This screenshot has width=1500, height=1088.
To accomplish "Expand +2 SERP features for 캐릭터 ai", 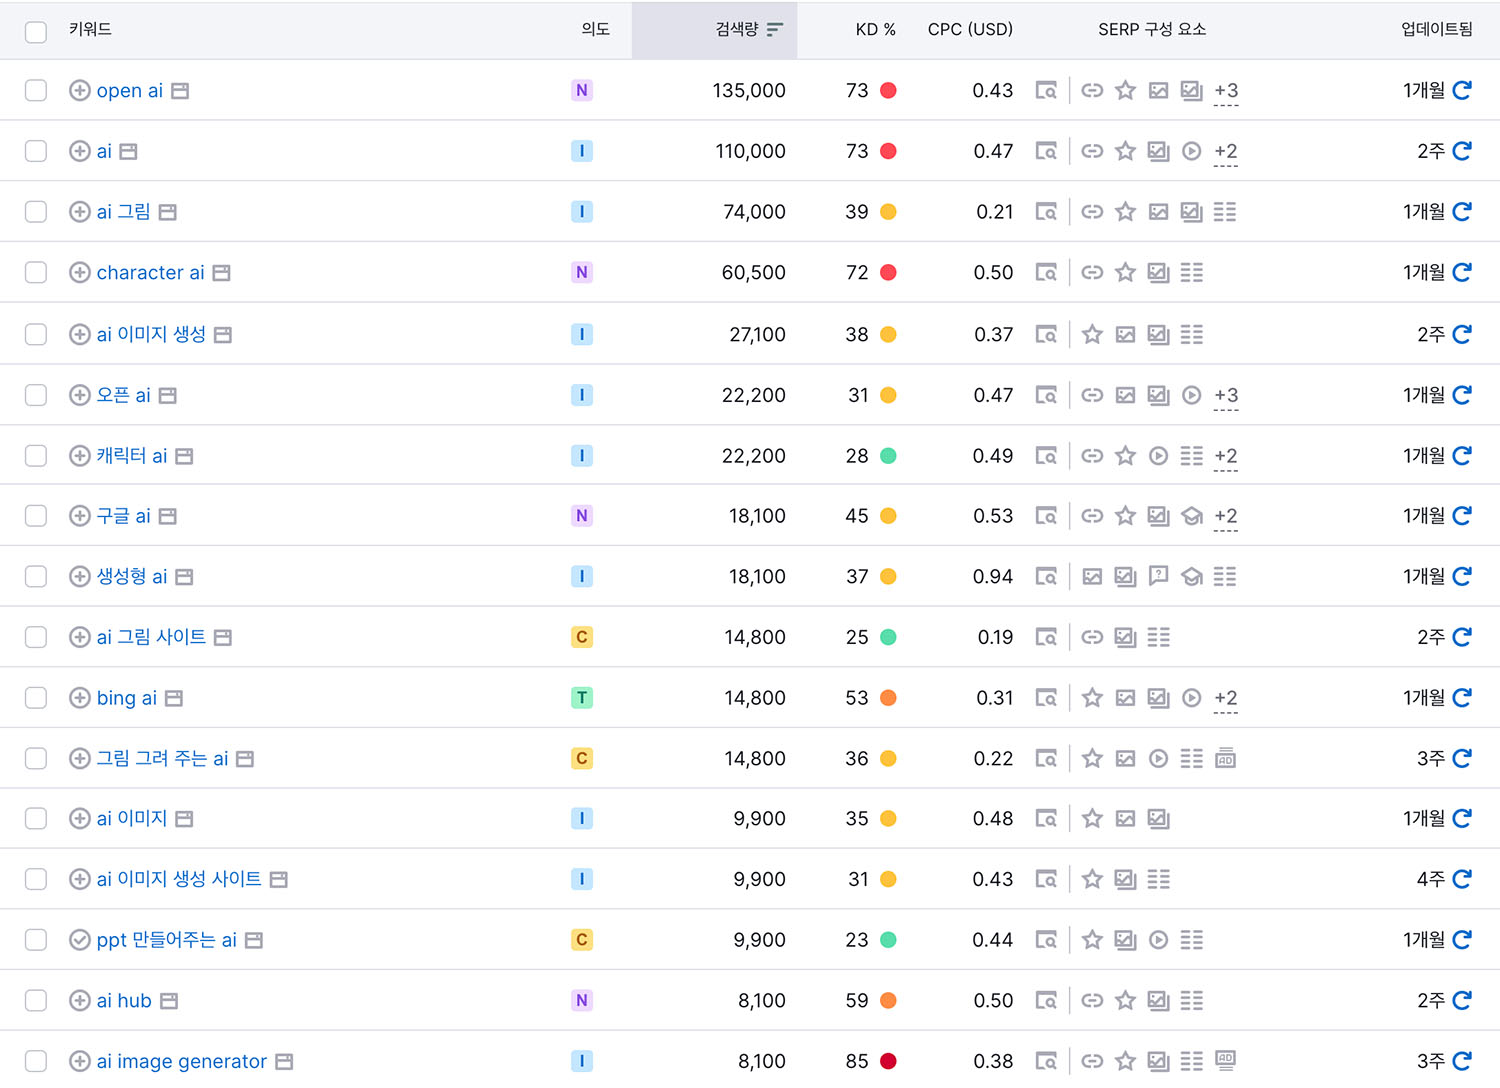I will [1226, 457].
